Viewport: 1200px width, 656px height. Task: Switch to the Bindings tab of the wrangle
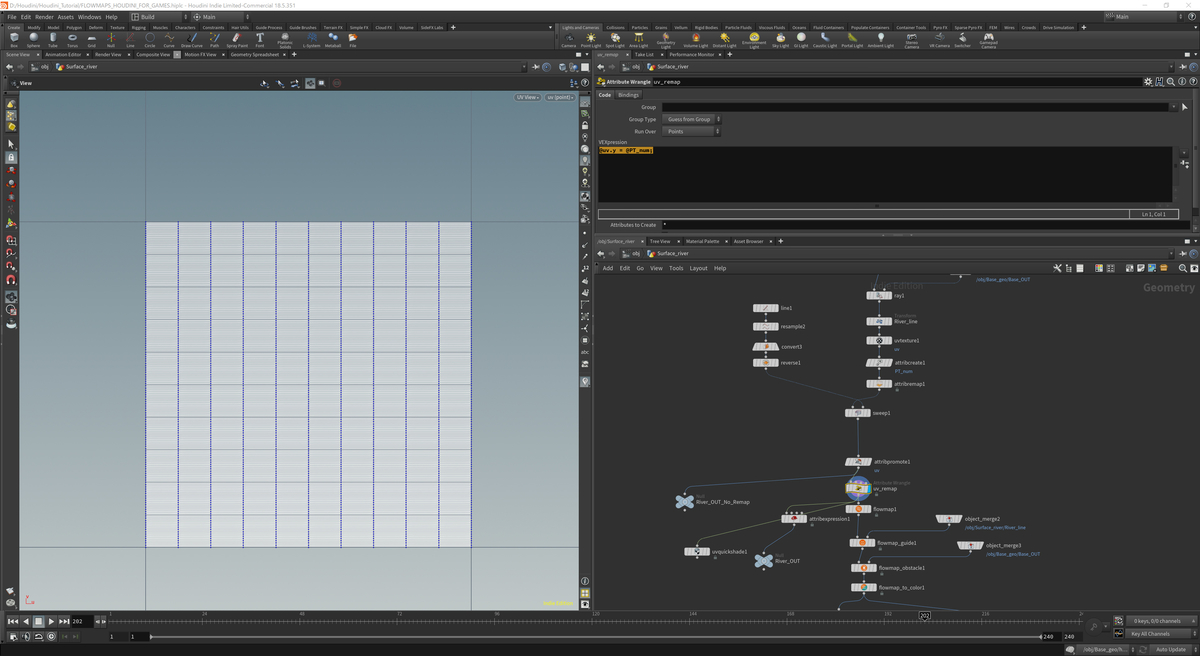tap(629, 94)
